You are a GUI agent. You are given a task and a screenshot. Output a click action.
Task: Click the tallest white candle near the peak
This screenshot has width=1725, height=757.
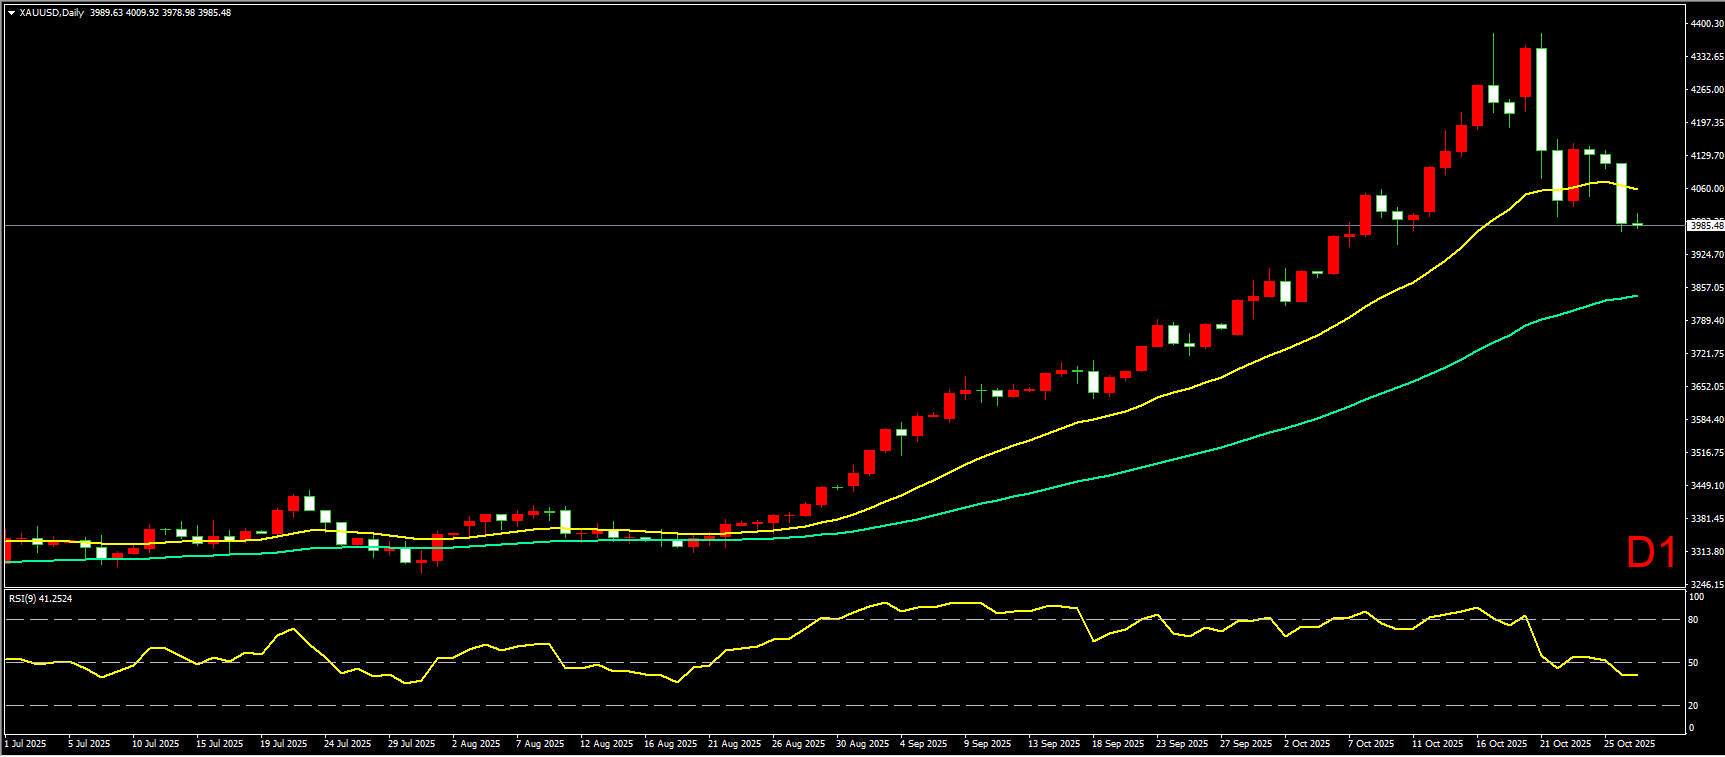point(1541,100)
